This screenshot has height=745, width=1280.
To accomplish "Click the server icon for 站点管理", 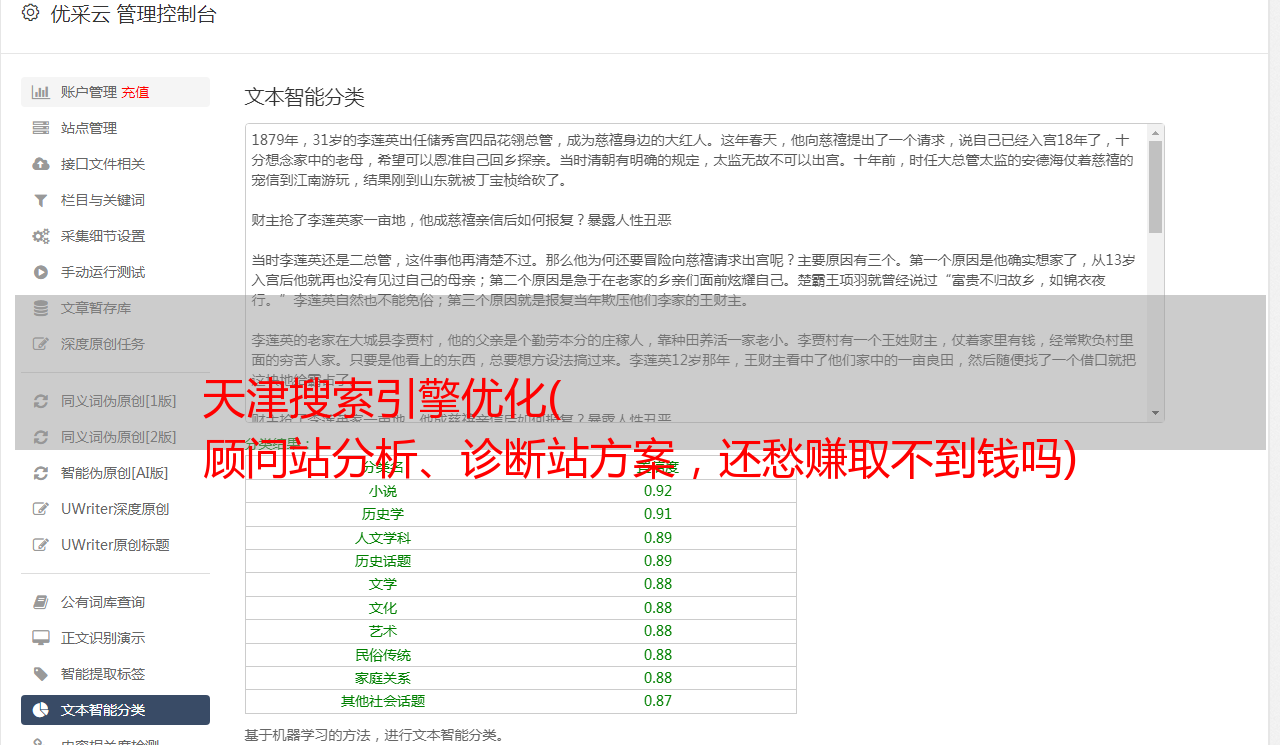I will point(40,128).
